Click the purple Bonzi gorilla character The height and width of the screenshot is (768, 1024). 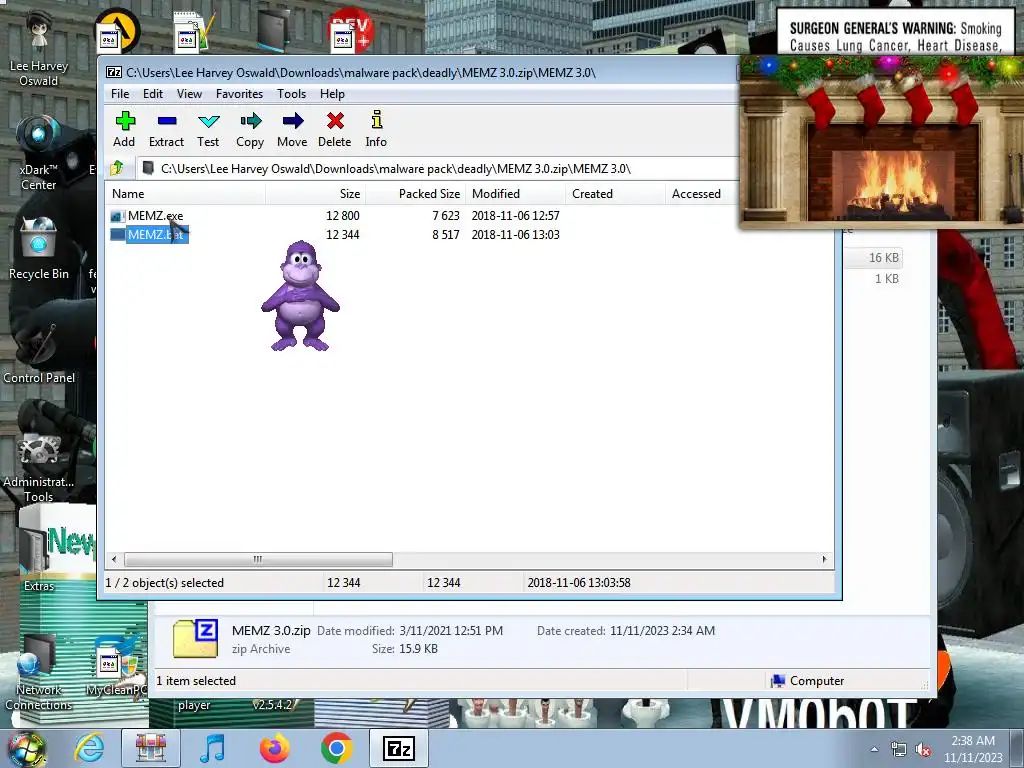coord(300,296)
